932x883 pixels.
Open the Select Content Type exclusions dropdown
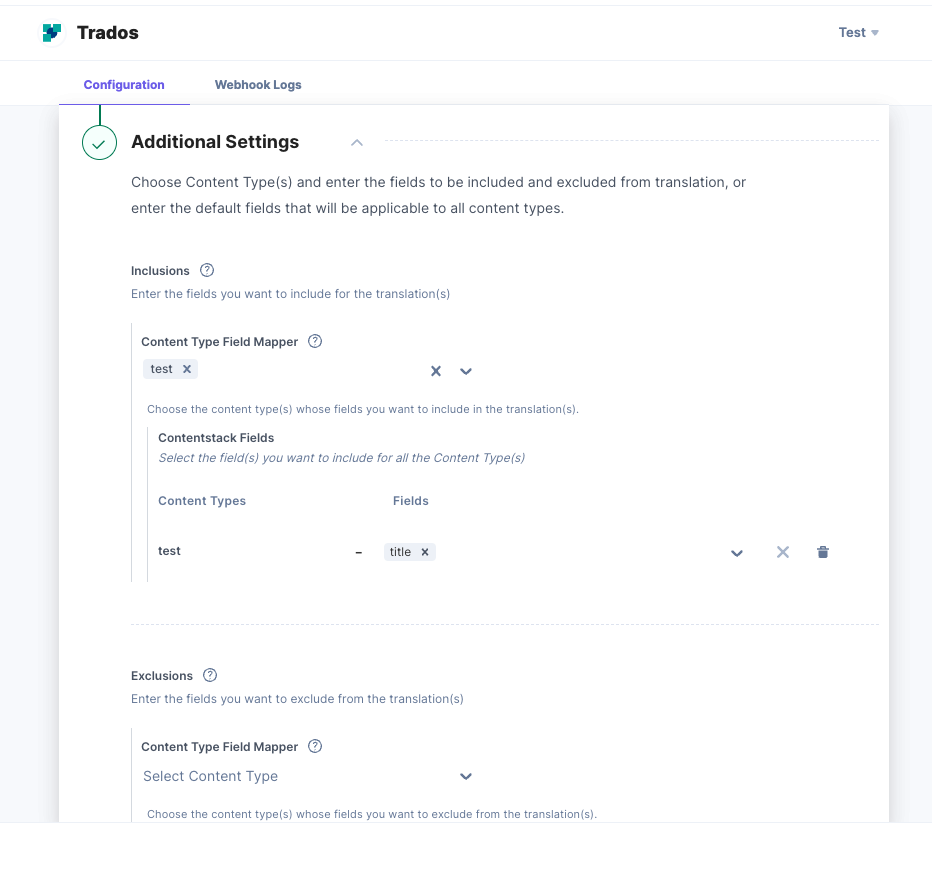(x=308, y=776)
